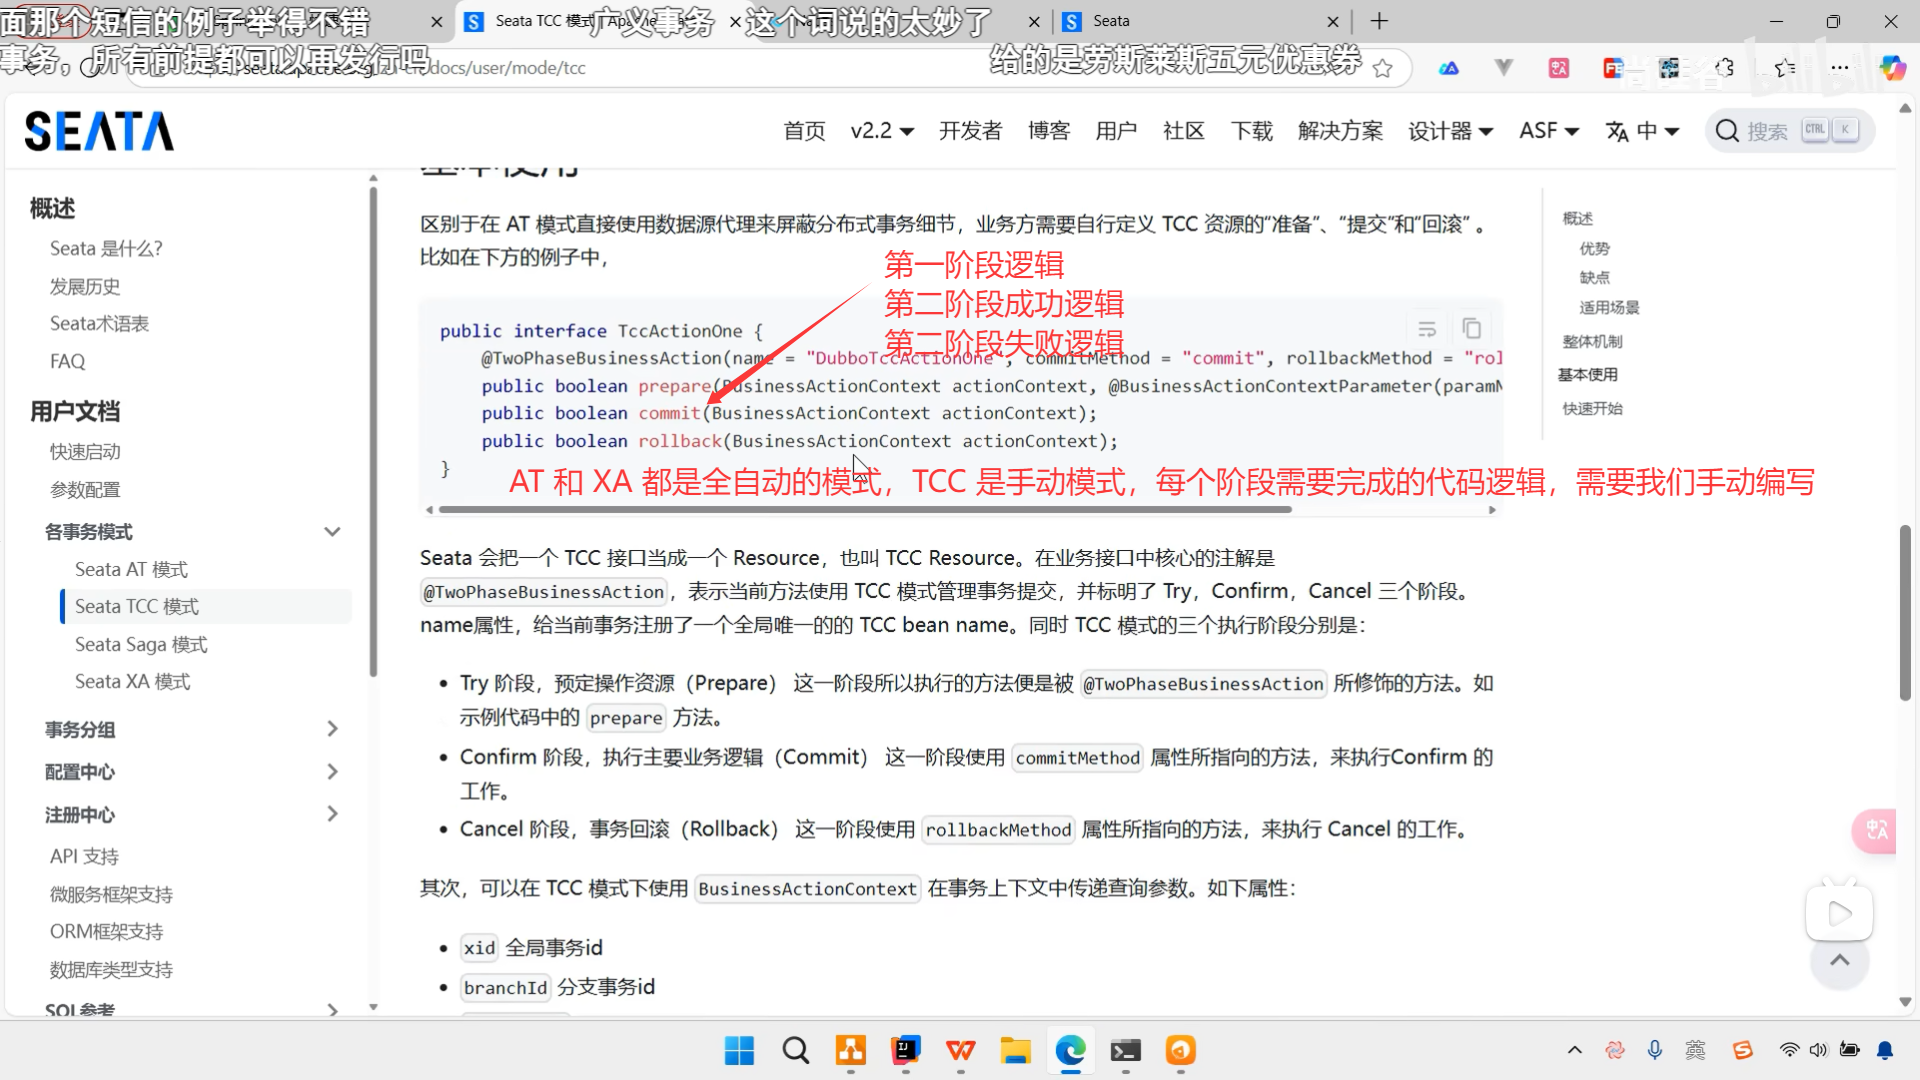1920x1080 pixels.
Task: Collapse the 各事务模式 sidebar section
Action: click(333, 532)
